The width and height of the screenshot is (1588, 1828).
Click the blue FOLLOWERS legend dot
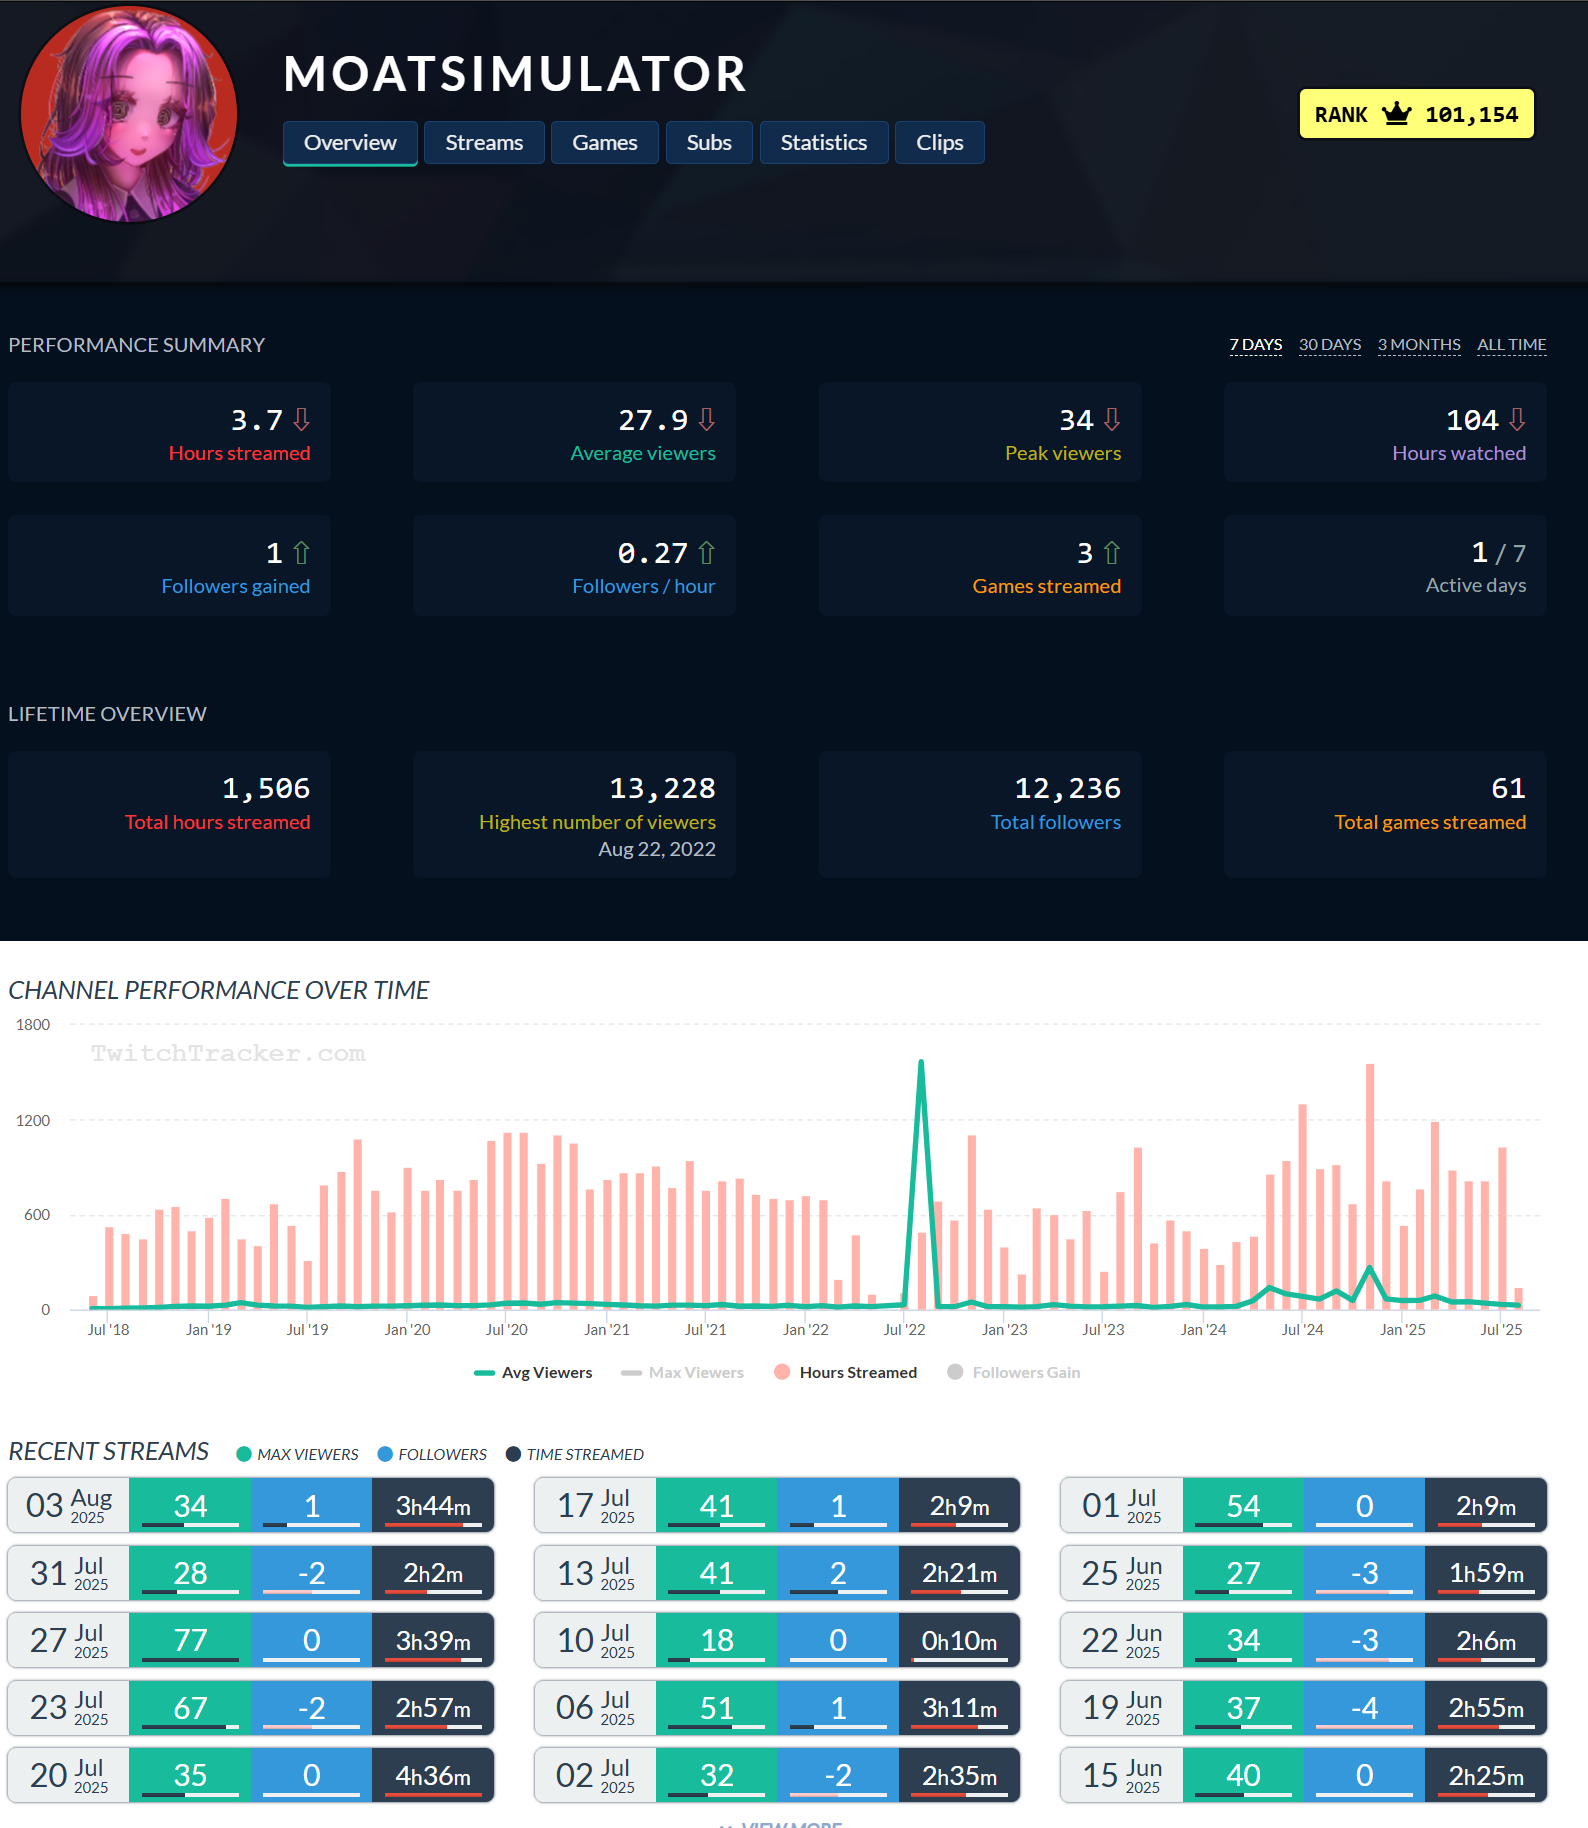click(x=385, y=1454)
